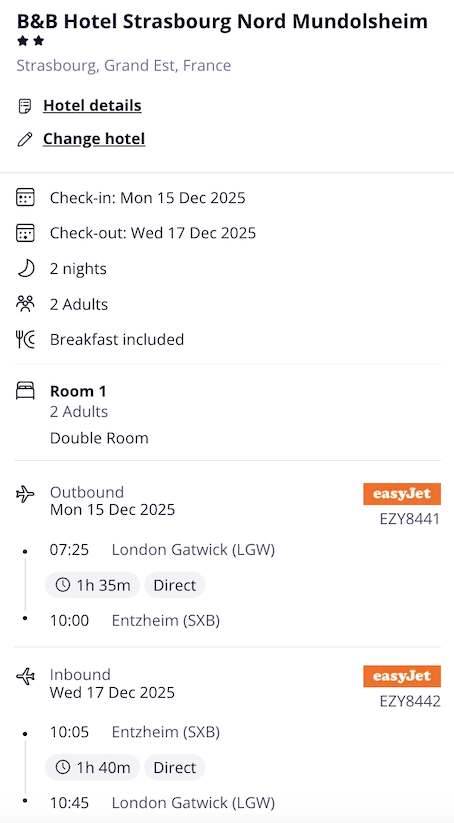Screen dimensions: 454x823
Task: Click flight number EZY8441
Action: point(410,519)
